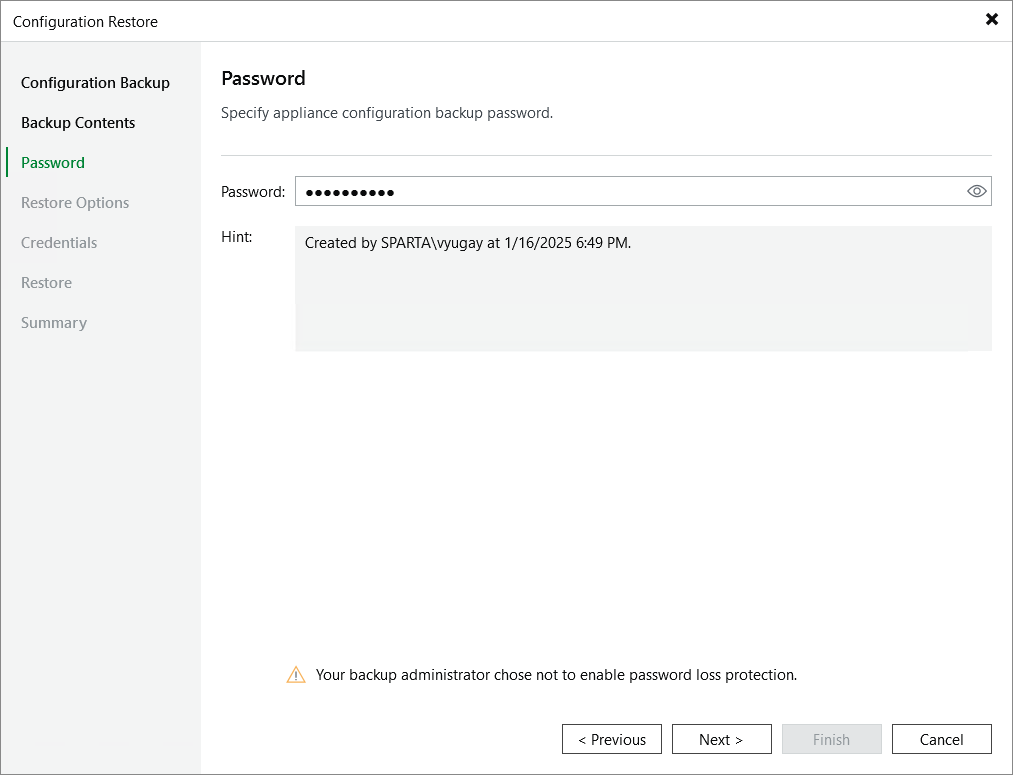Click the Hint text area
1013x775 pixels.
(643, 290)
